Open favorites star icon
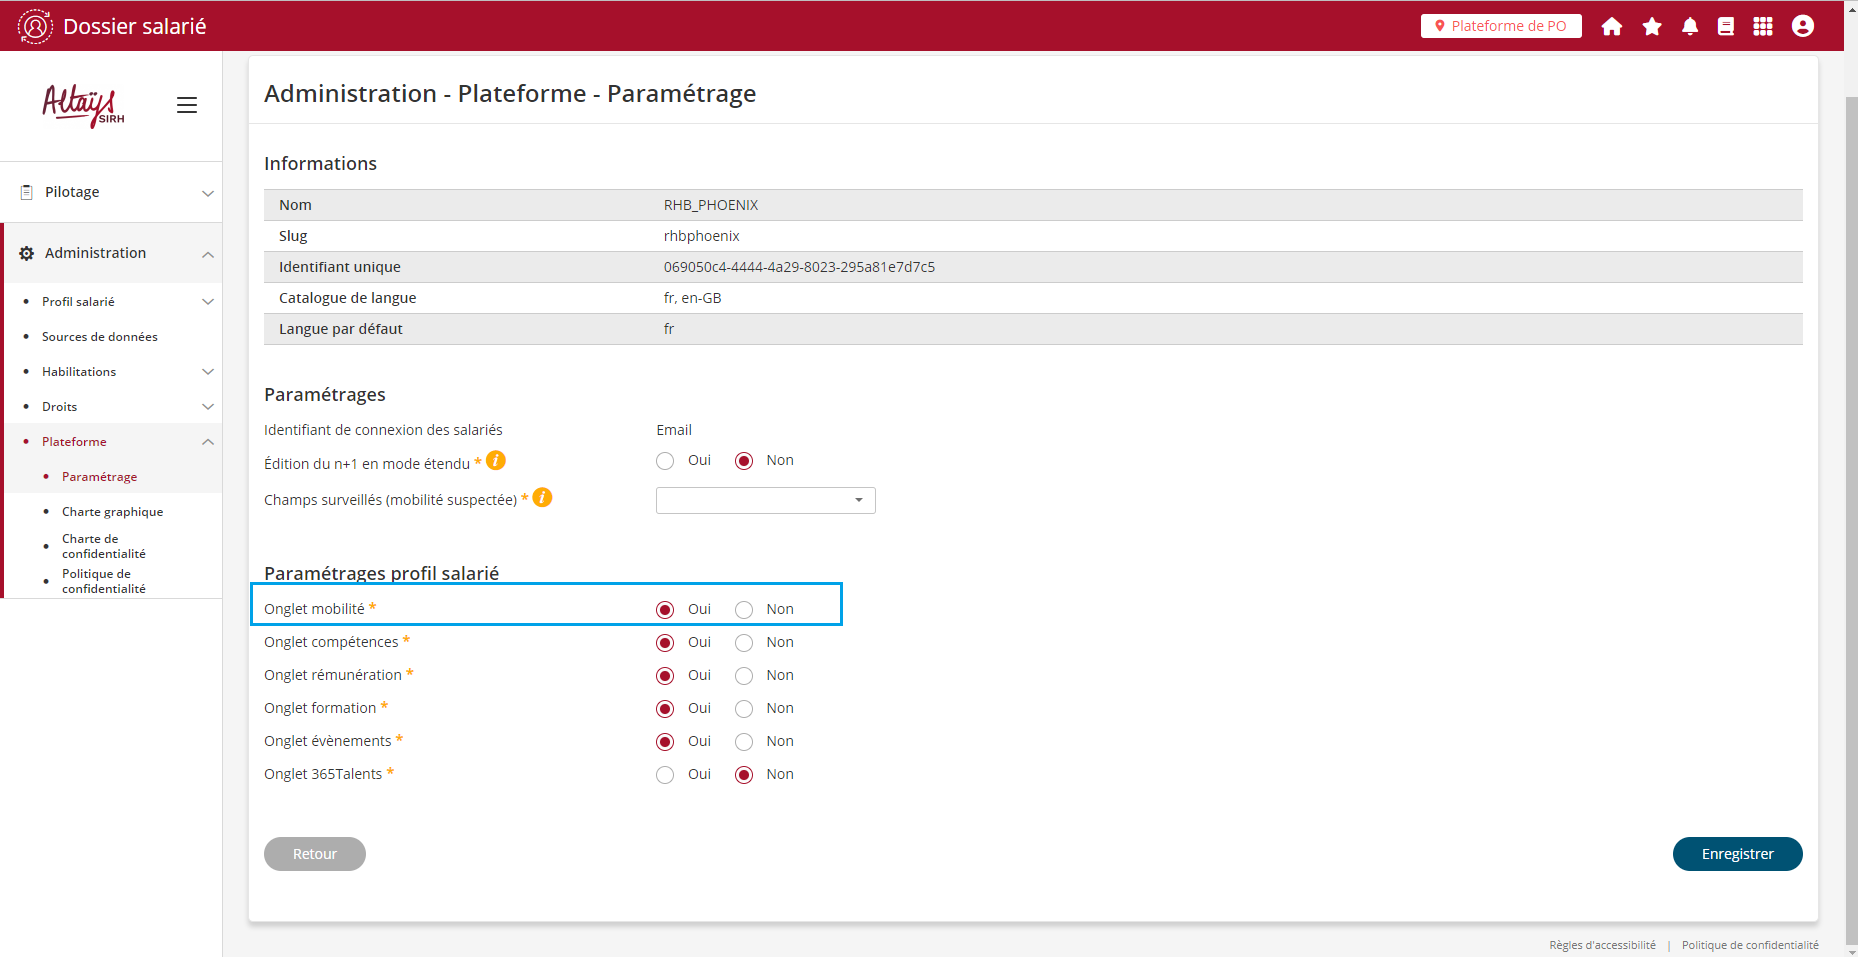The height and width of the screenshot is (964, 1862). click(1652, 27)
